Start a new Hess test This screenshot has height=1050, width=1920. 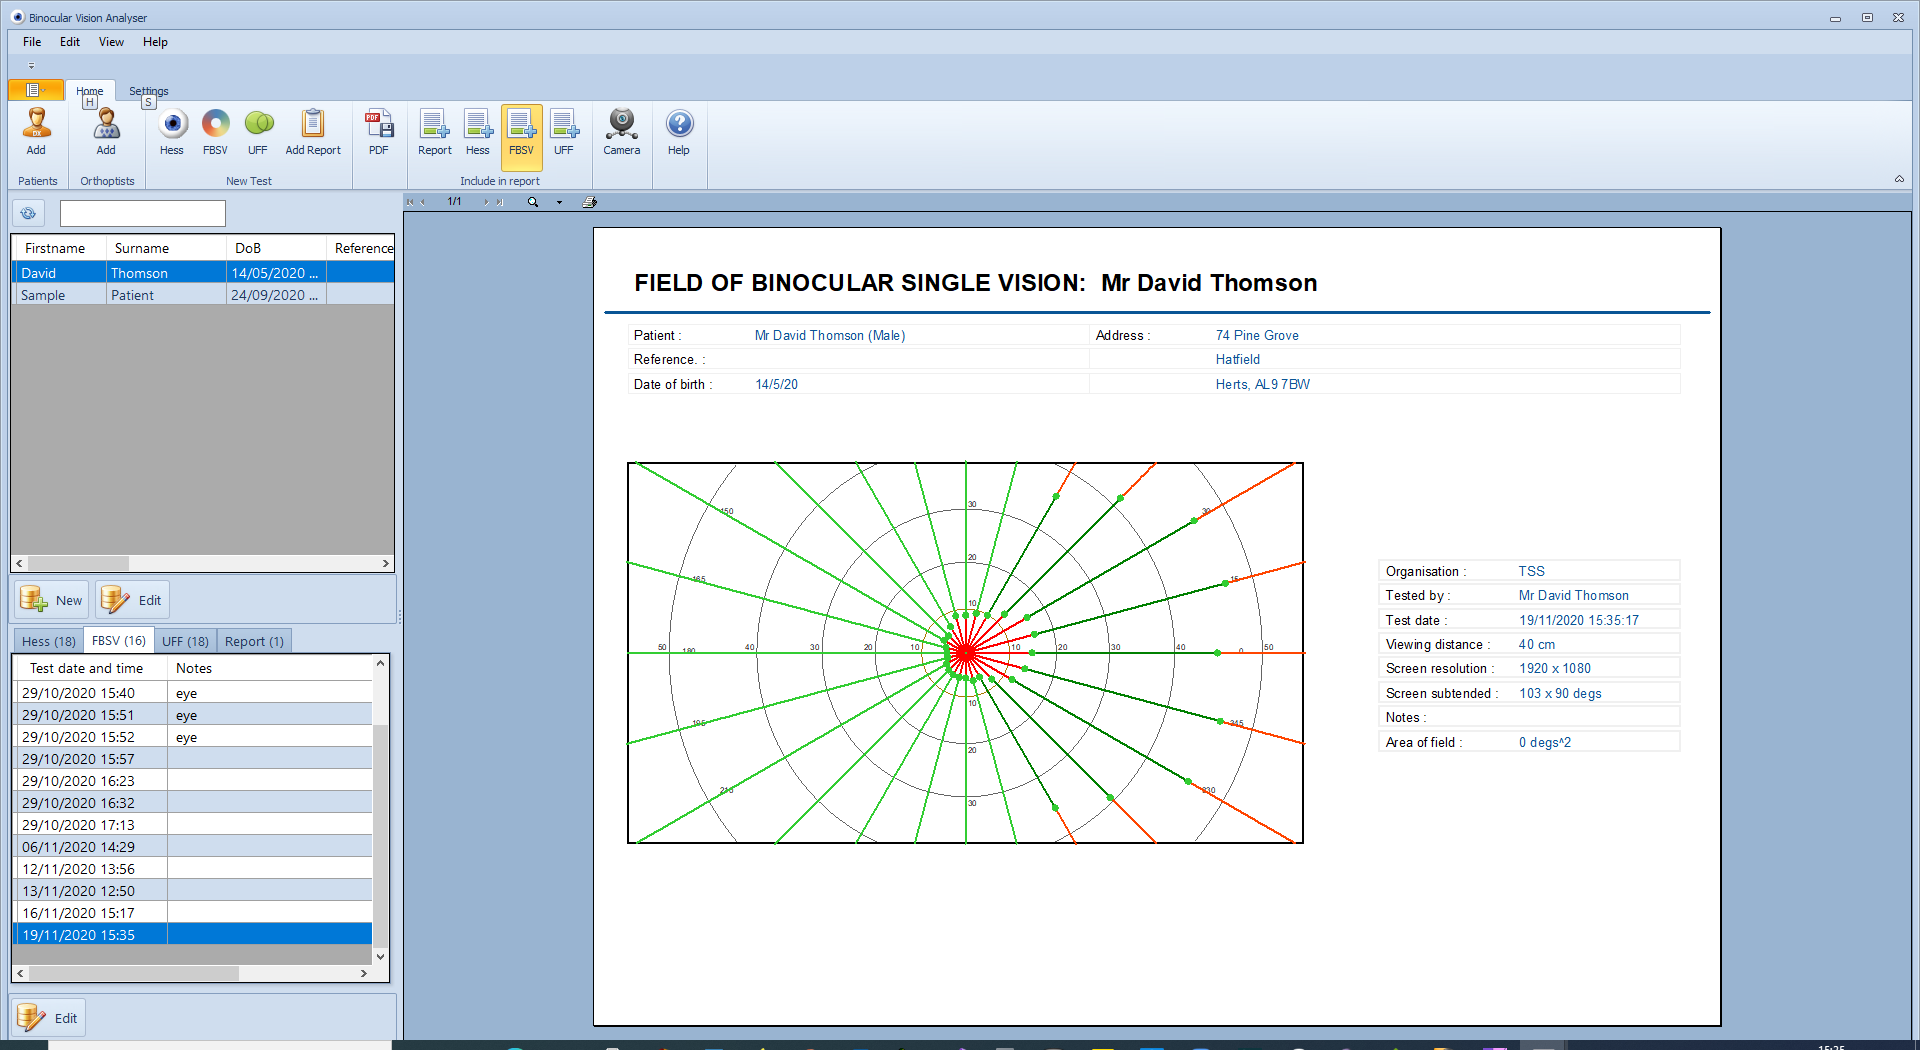click(x=172, y=131)
